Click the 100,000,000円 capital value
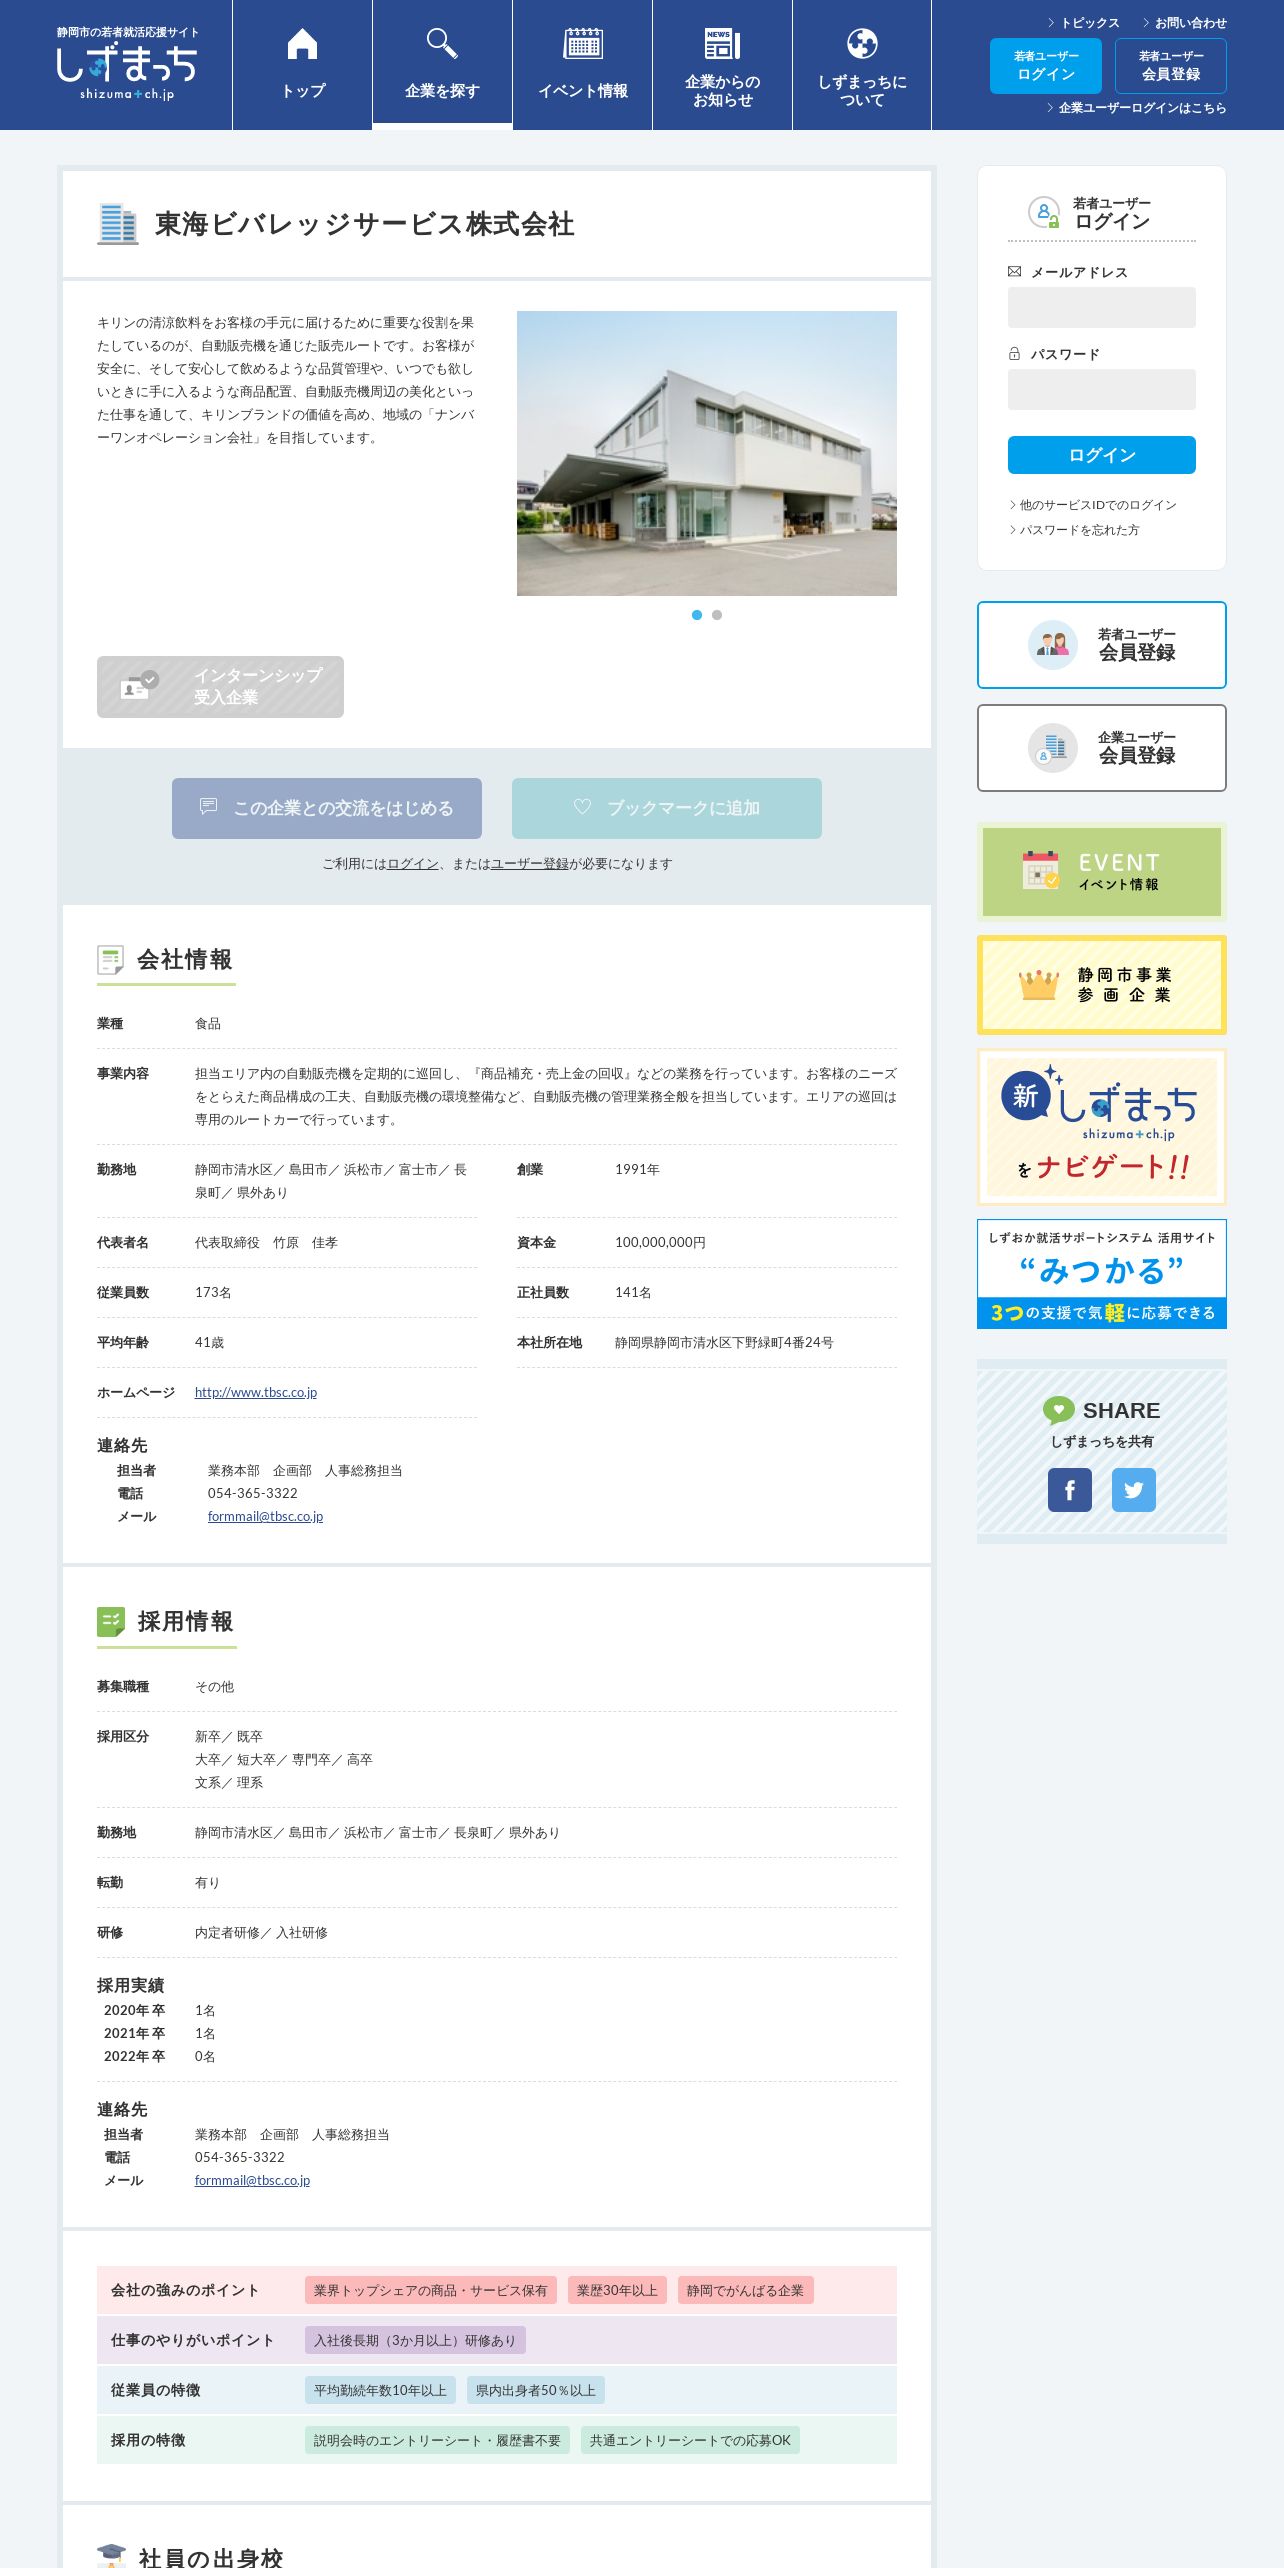1284x2568 pixels. 660,1242
